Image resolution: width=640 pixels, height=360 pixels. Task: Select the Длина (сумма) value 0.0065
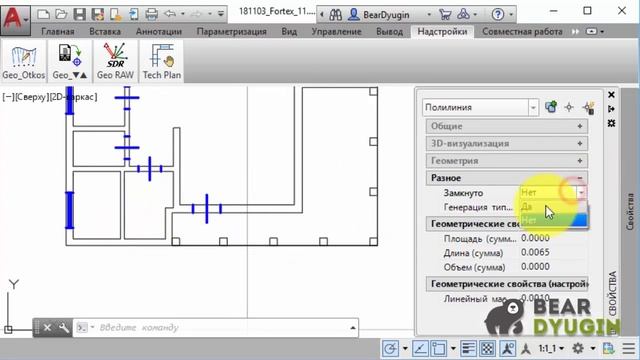click(535, 252)
